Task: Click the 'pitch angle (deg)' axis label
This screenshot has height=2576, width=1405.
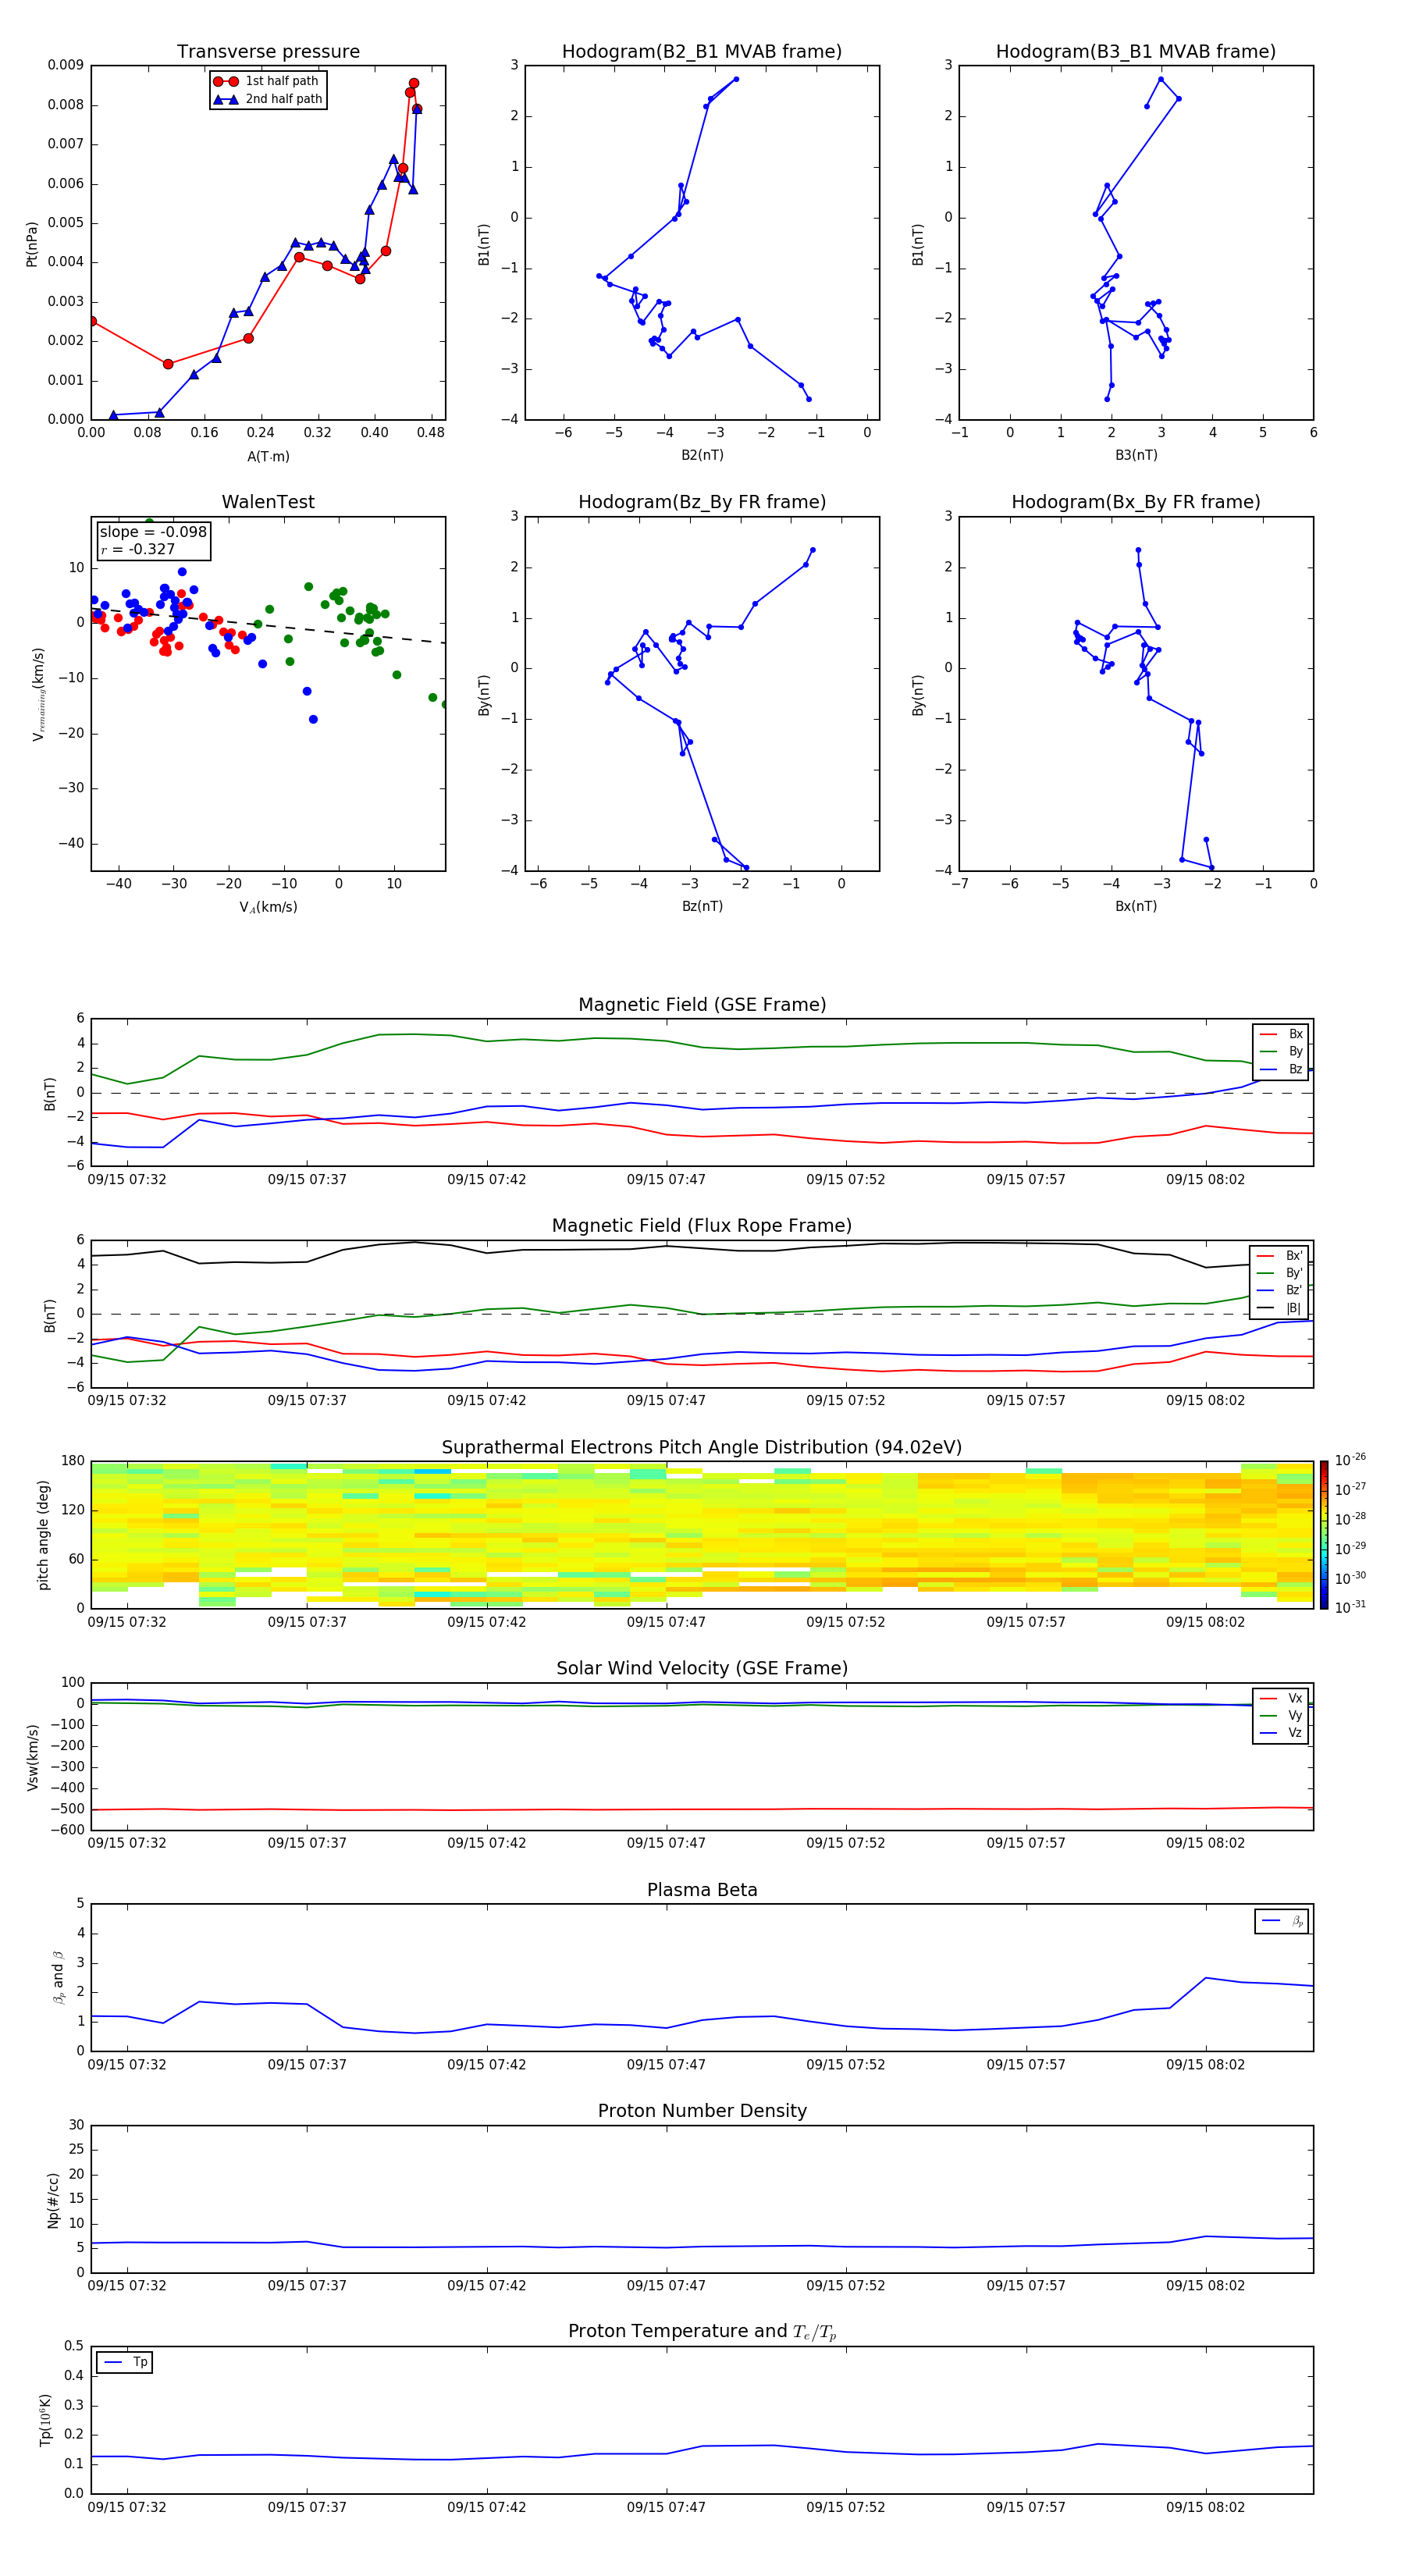Action: 43,1535
